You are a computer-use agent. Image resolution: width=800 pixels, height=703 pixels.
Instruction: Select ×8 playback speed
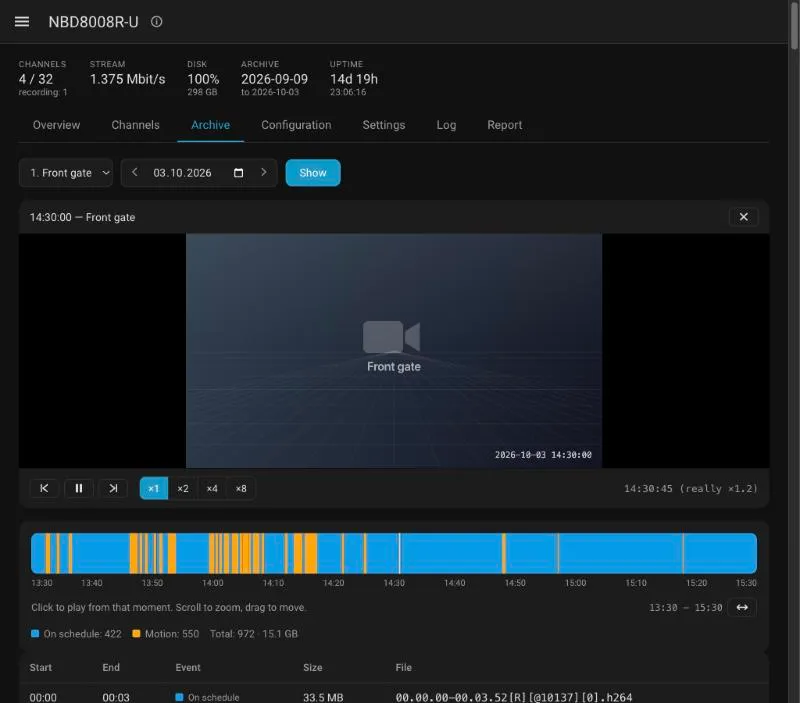click(x=241, y=488)
